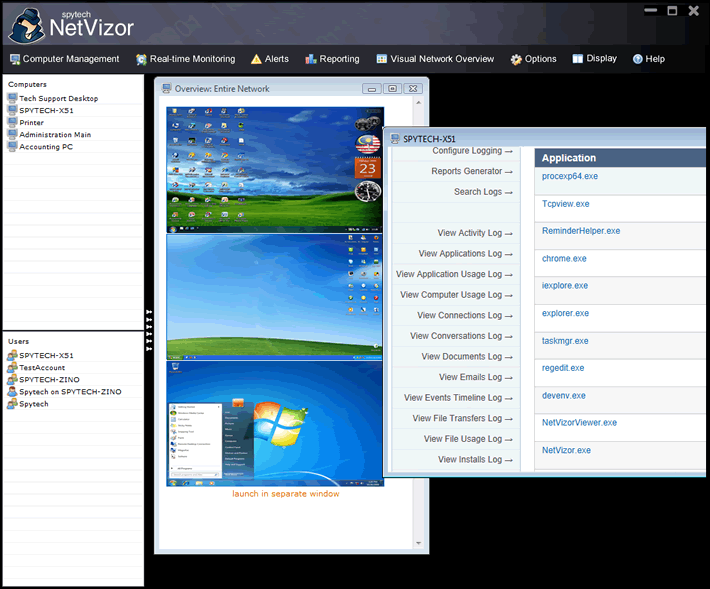The width and height of the screenshot is (710, 589).
Task: Open the Computer Management menu
Action: 65,59
